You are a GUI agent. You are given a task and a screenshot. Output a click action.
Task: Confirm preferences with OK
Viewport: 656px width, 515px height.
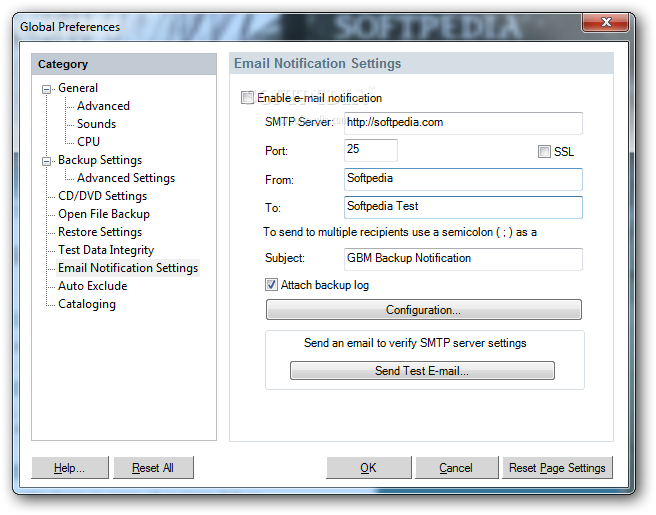[369, 467]
